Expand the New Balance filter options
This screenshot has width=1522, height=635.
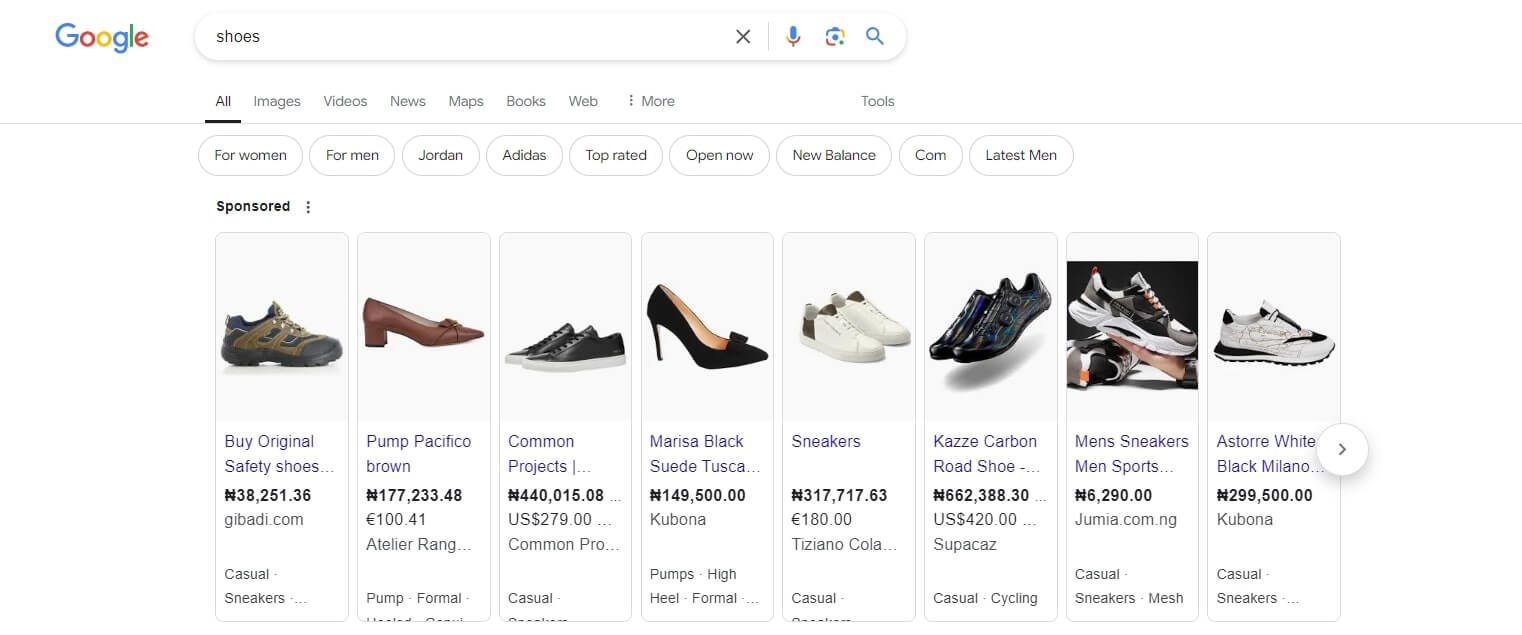(833, 155)
